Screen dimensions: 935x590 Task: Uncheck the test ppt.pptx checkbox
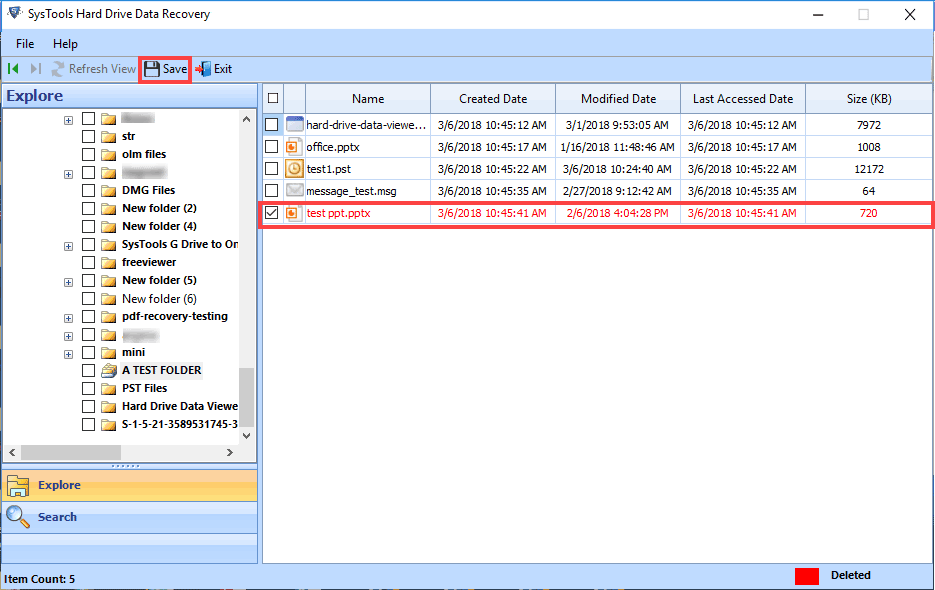click(272, 213)
